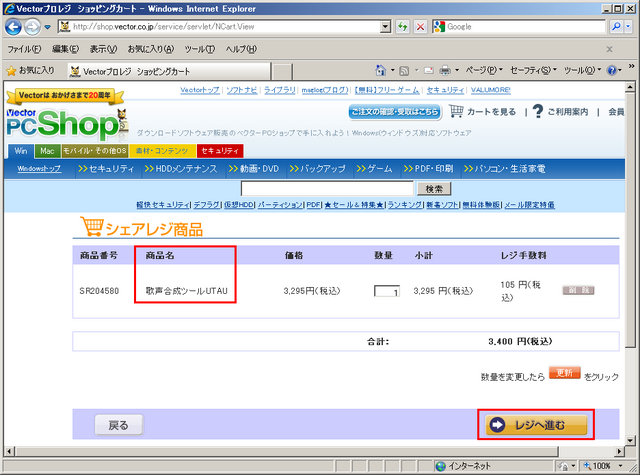Viewport: 640px width, 475px height.
Task: Open search provider dropdown arrow
Action: pyautogui.click(x=628, y=27)
